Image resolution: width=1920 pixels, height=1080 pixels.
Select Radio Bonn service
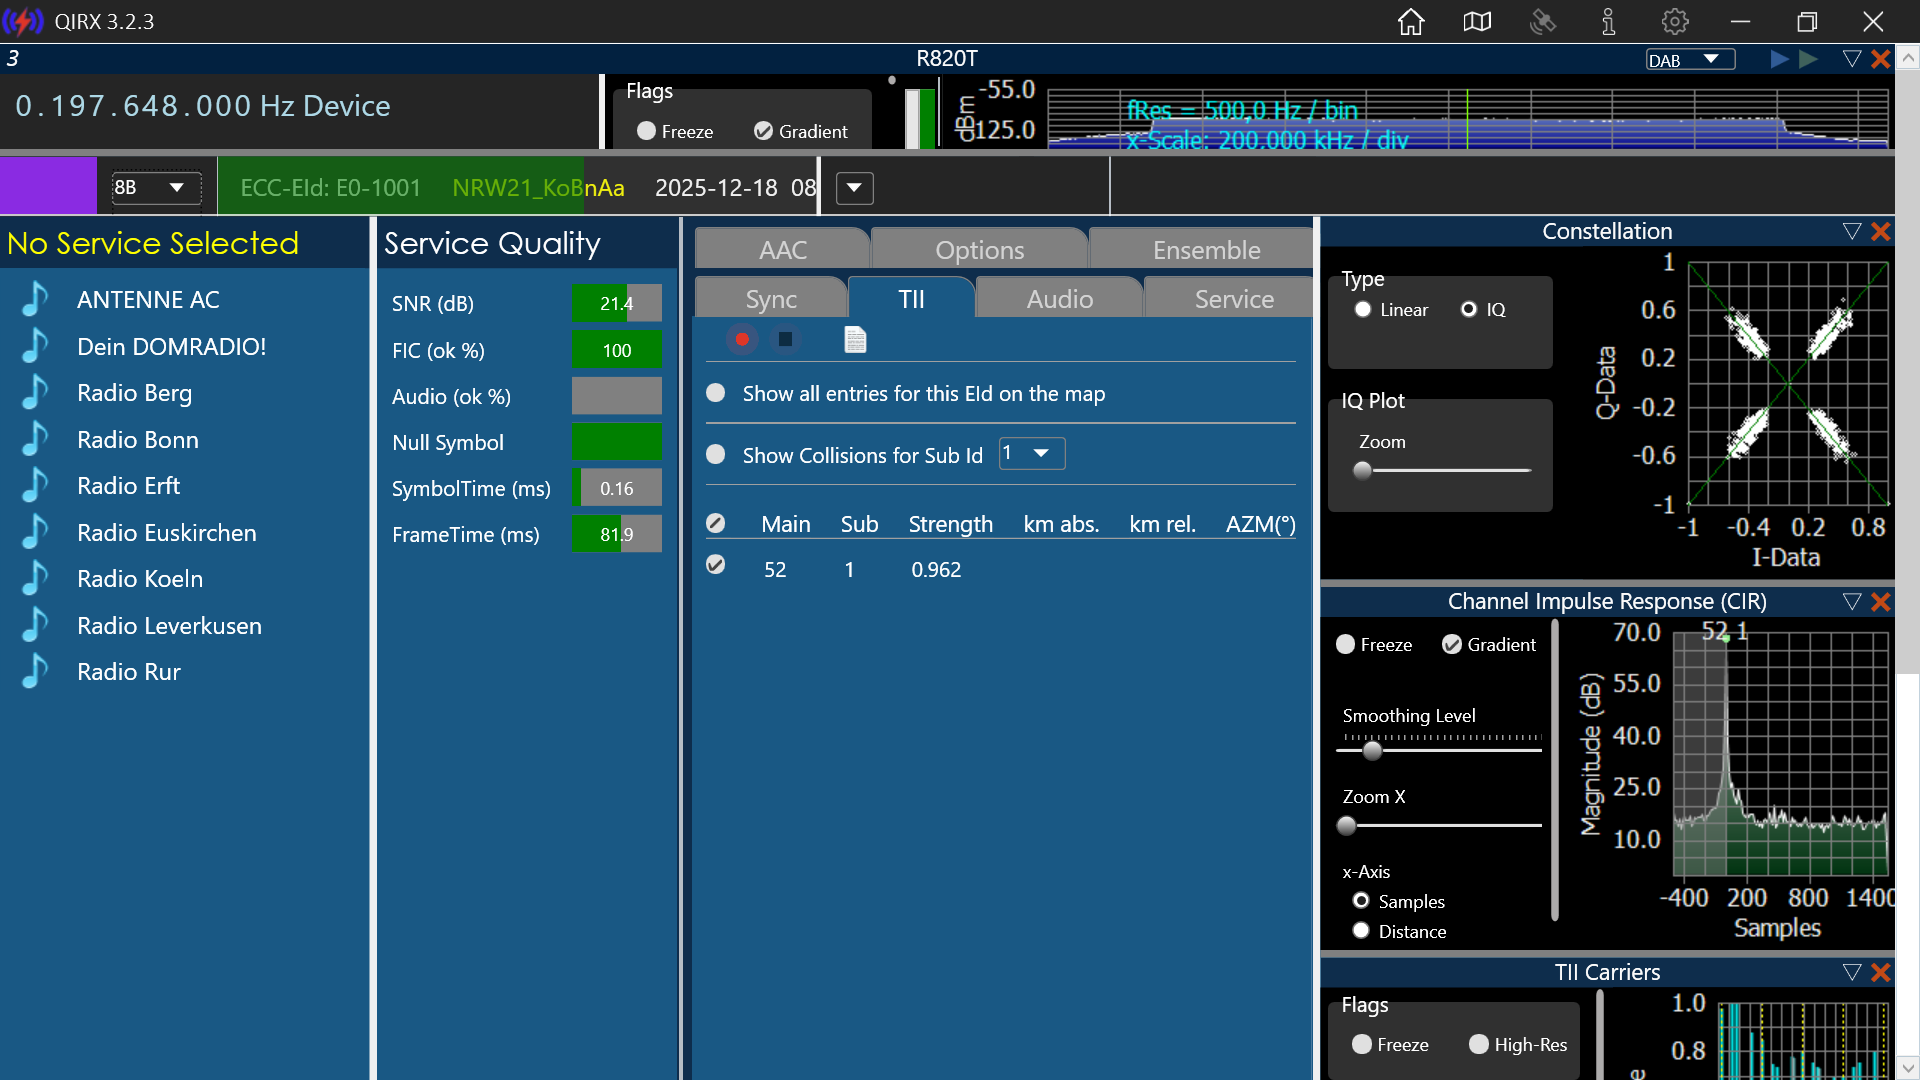point(138,440)
